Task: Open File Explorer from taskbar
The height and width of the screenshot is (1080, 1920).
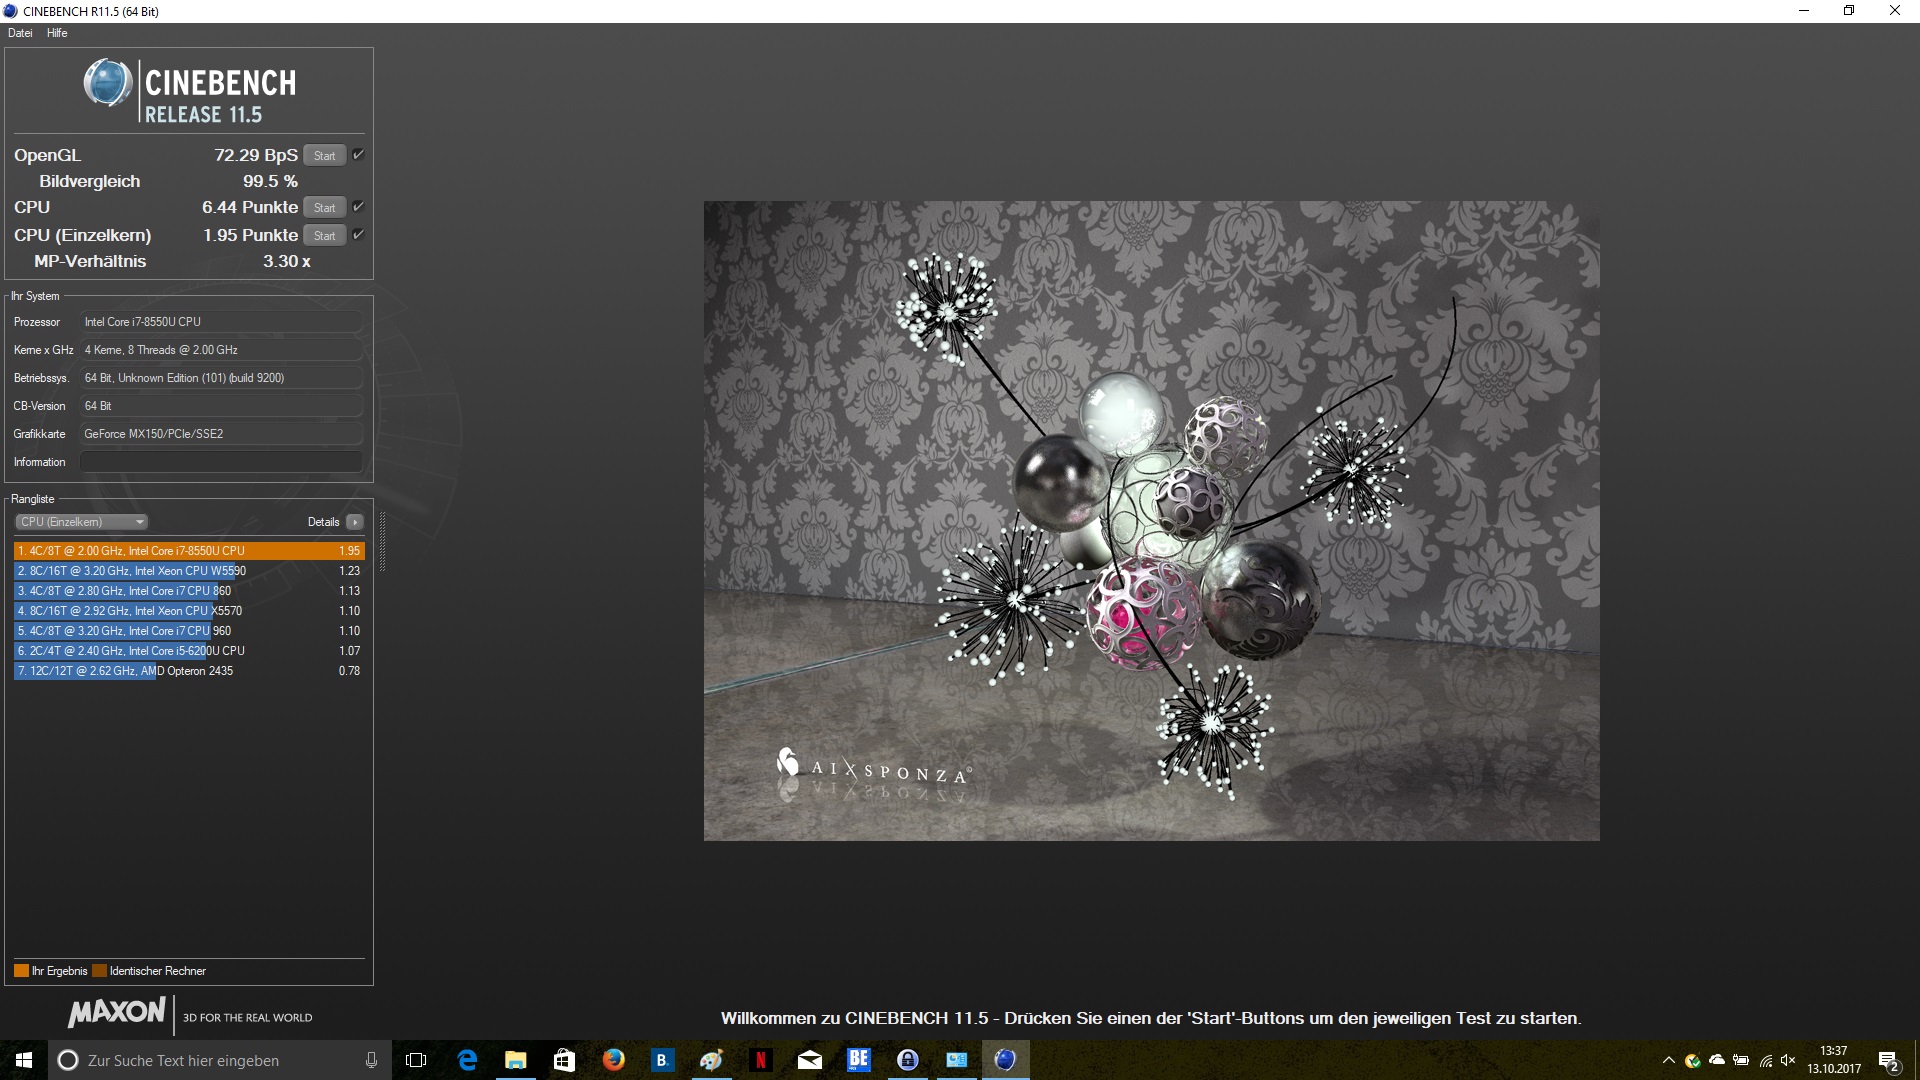Action: tap(515, 1060)
